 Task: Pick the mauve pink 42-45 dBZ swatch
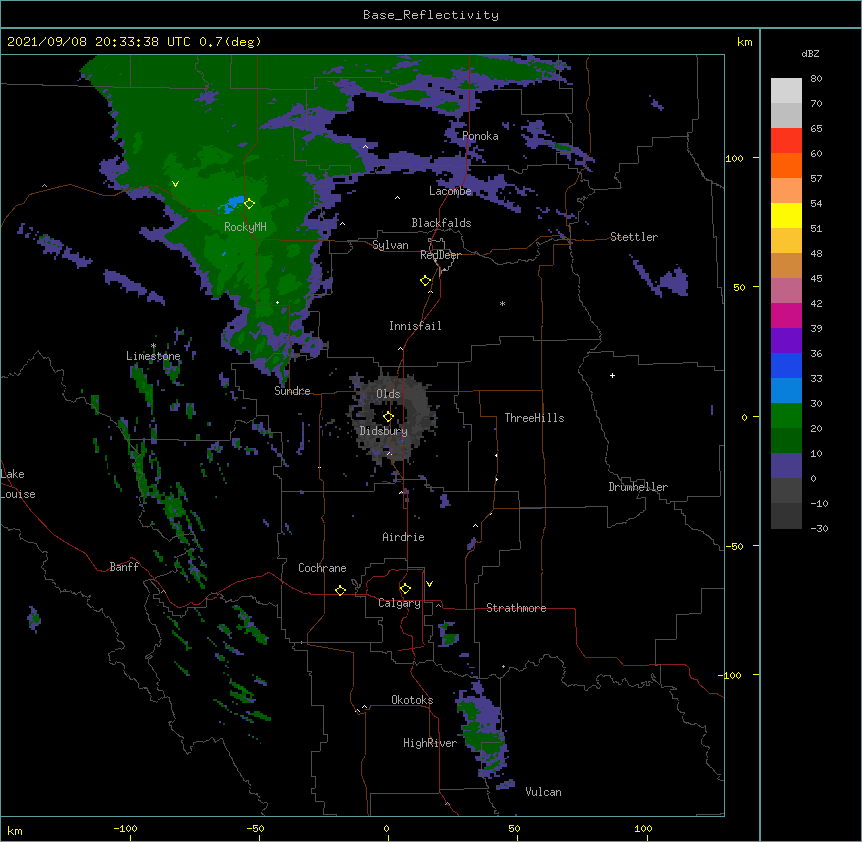(x=786, y=290)
